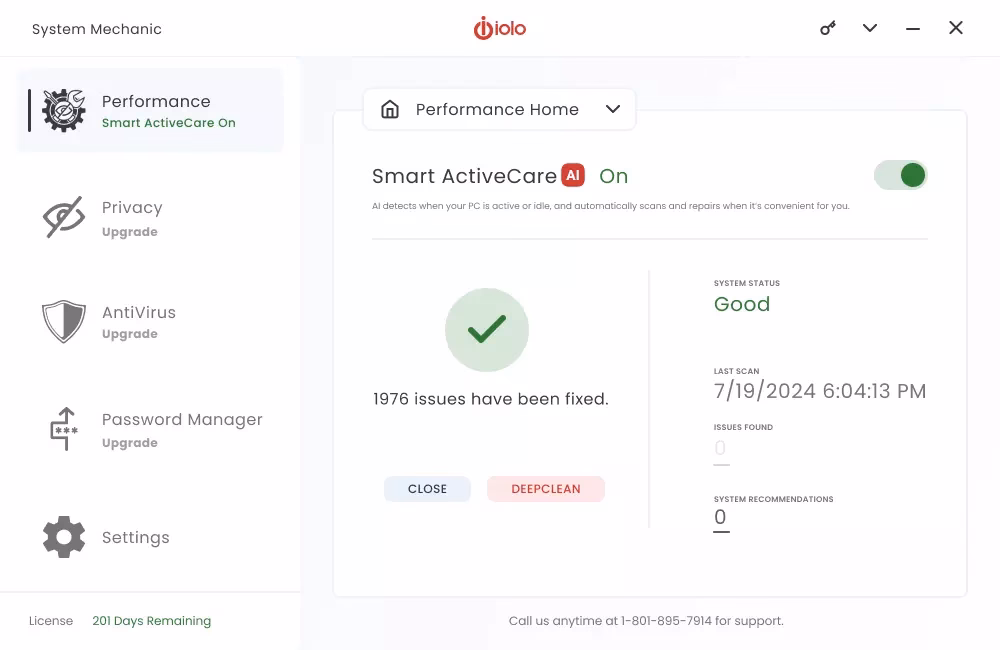Select the AntiVirus label in sidebar
Viewport: 1000px width, 650px height.
[139, 312]
